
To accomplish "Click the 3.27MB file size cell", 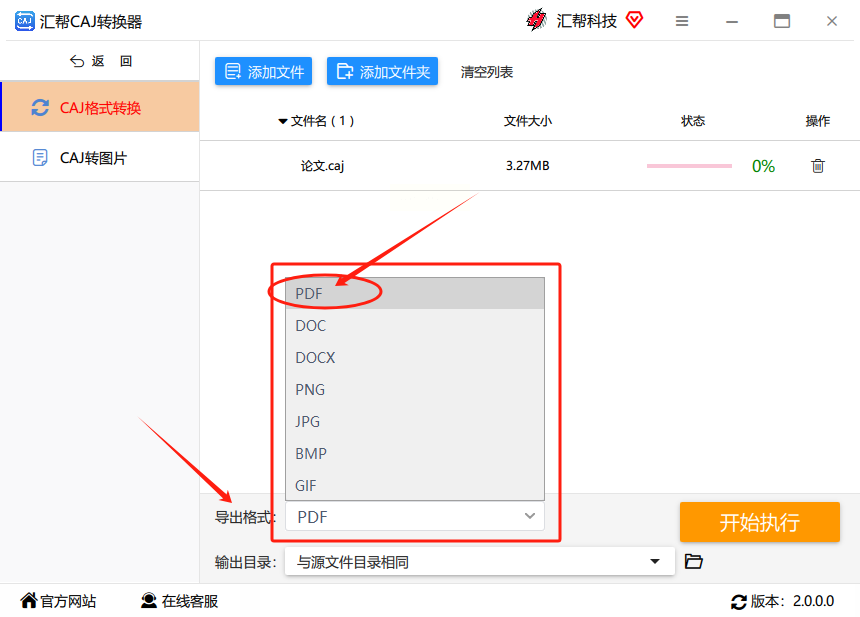I will [x=528, y=166].
